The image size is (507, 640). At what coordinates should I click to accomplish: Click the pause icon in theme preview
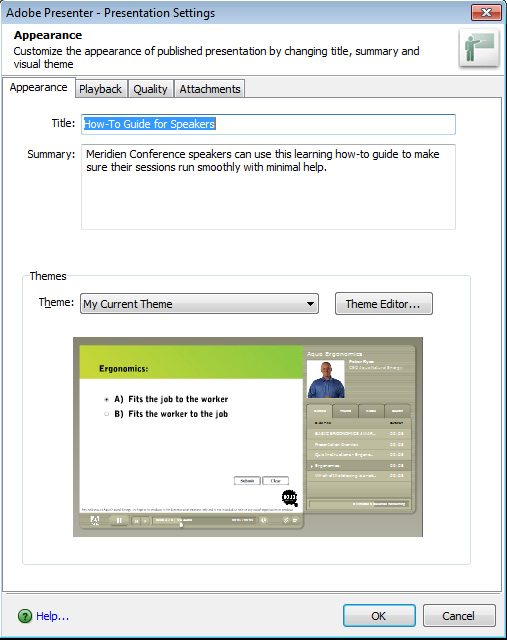(x=119, y=520)
